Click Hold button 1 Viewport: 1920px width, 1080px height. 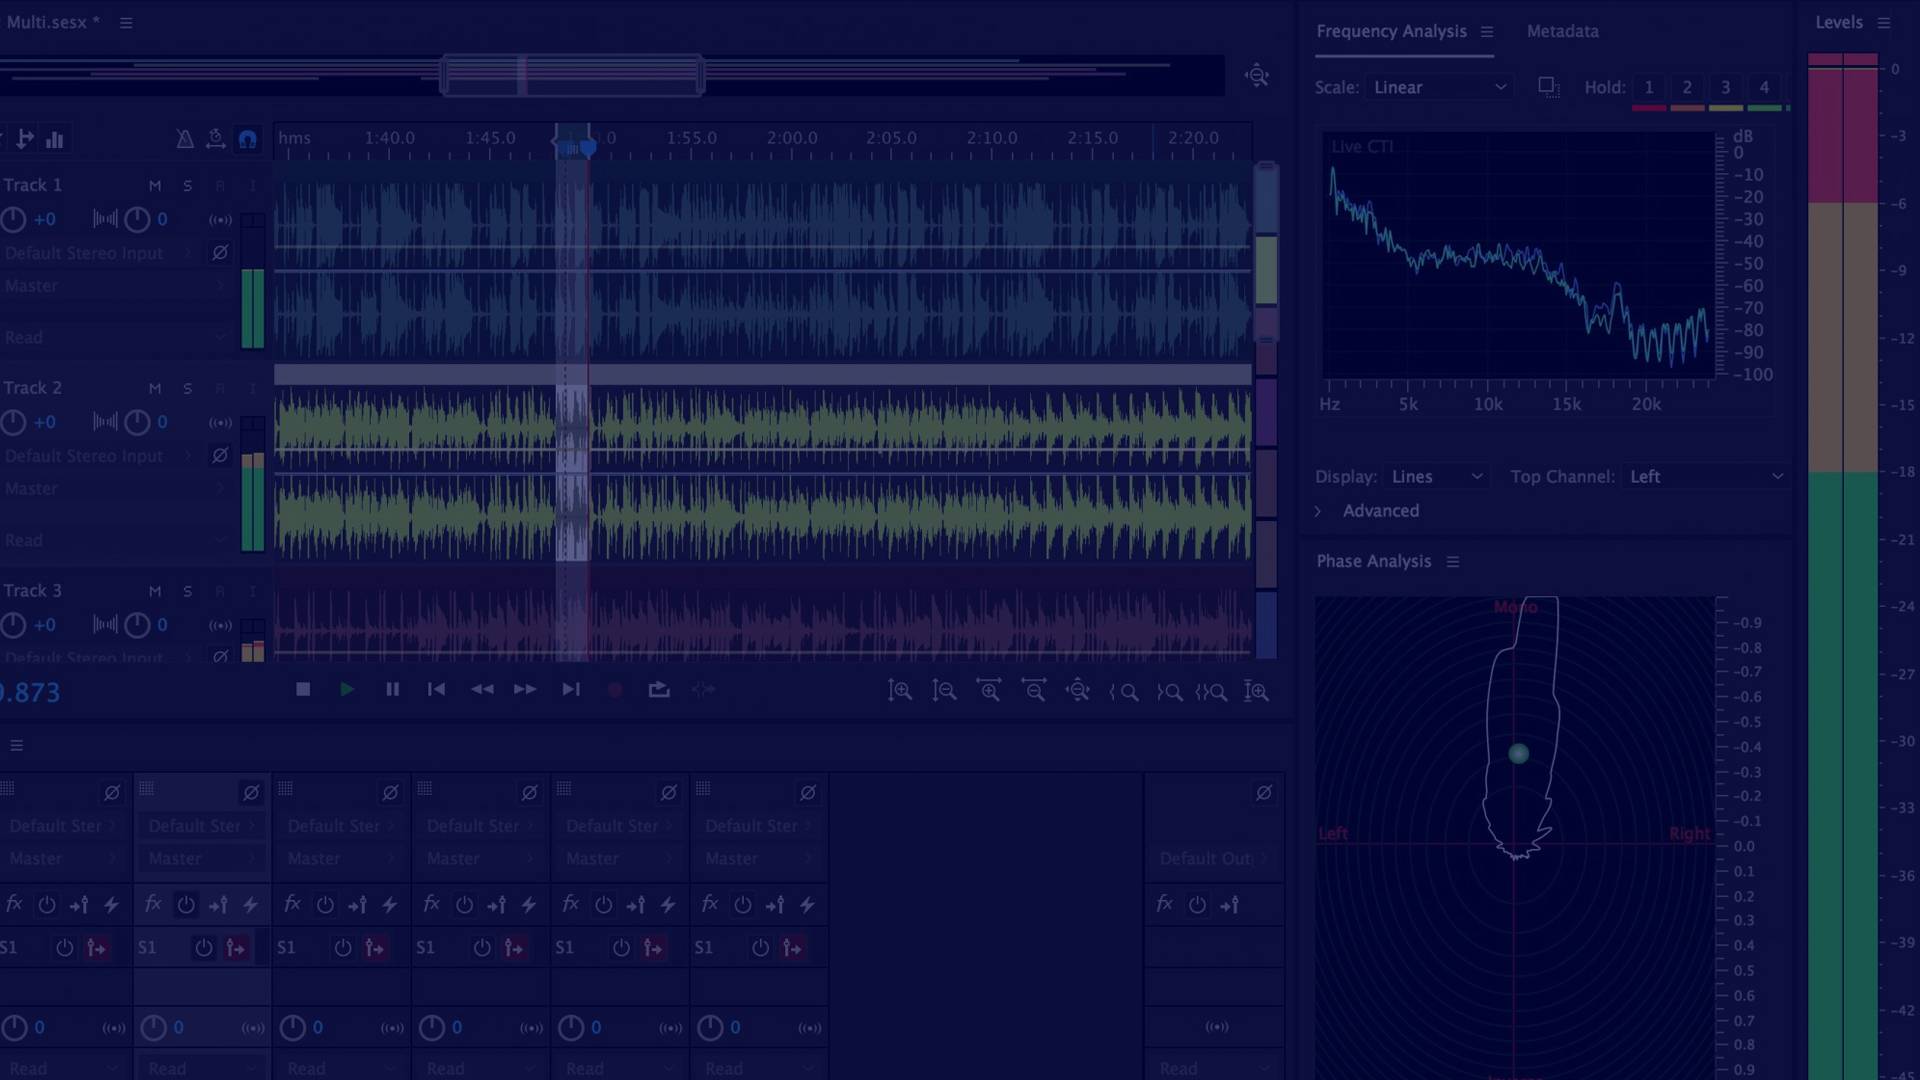1649,88
